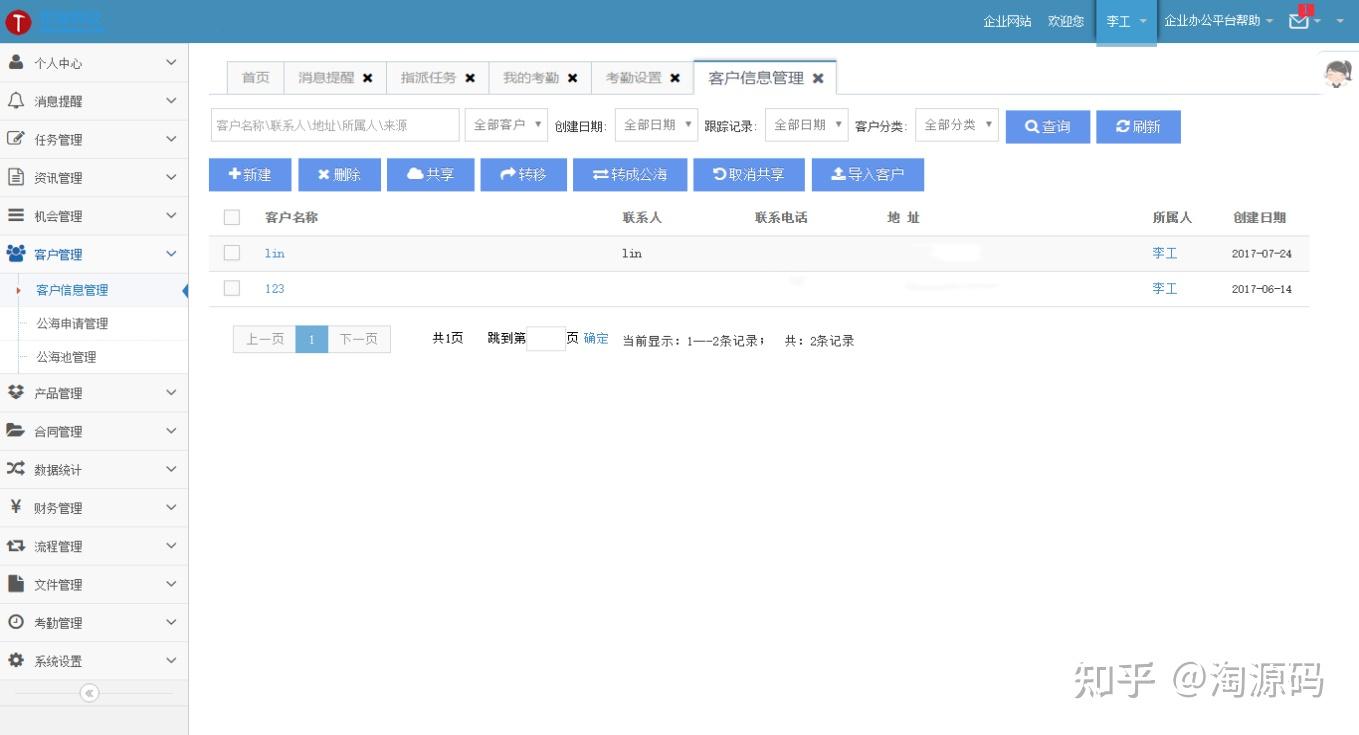Switch to the 考勤设置 tab
This screenshot has width=1359, height=735.
coord(634,78)
